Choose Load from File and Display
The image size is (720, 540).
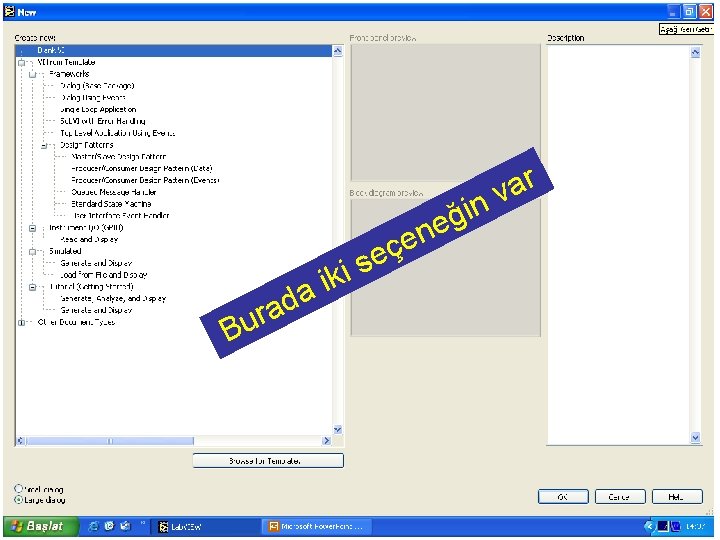pyautogui.click(x=103, y=275)
